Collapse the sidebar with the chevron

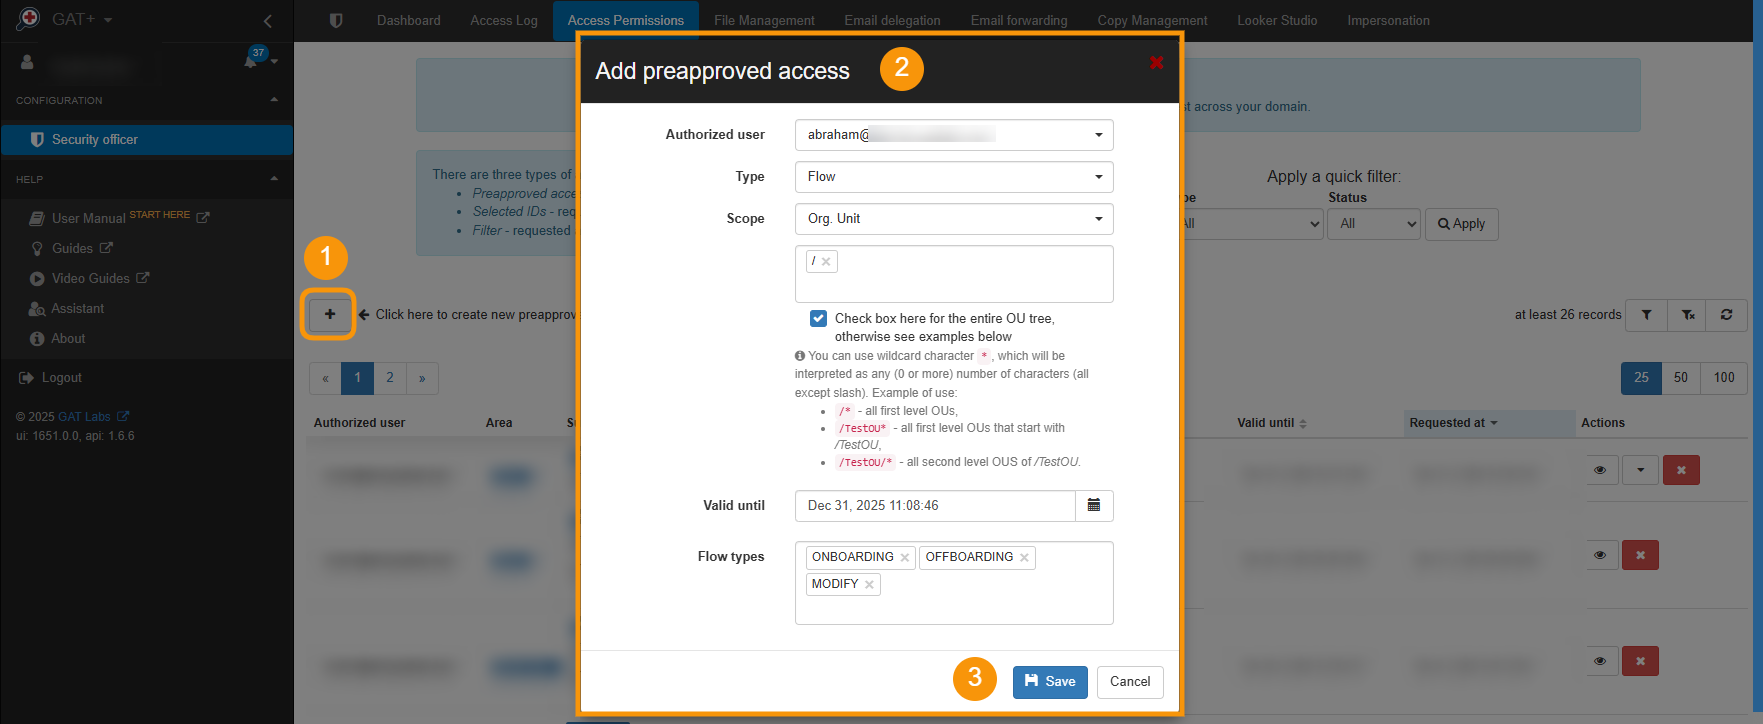click(x=267, y=20)
